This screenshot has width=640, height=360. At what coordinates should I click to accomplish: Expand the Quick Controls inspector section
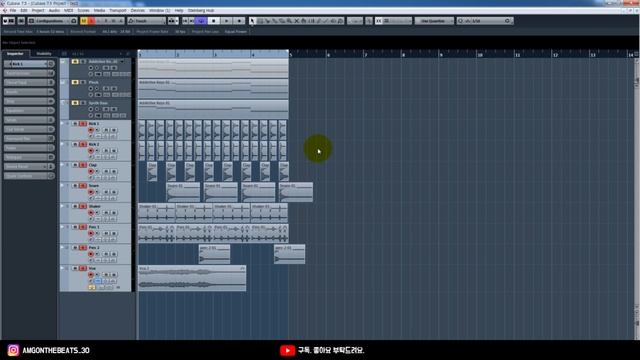pyautogui.click(x=29, y=176)
